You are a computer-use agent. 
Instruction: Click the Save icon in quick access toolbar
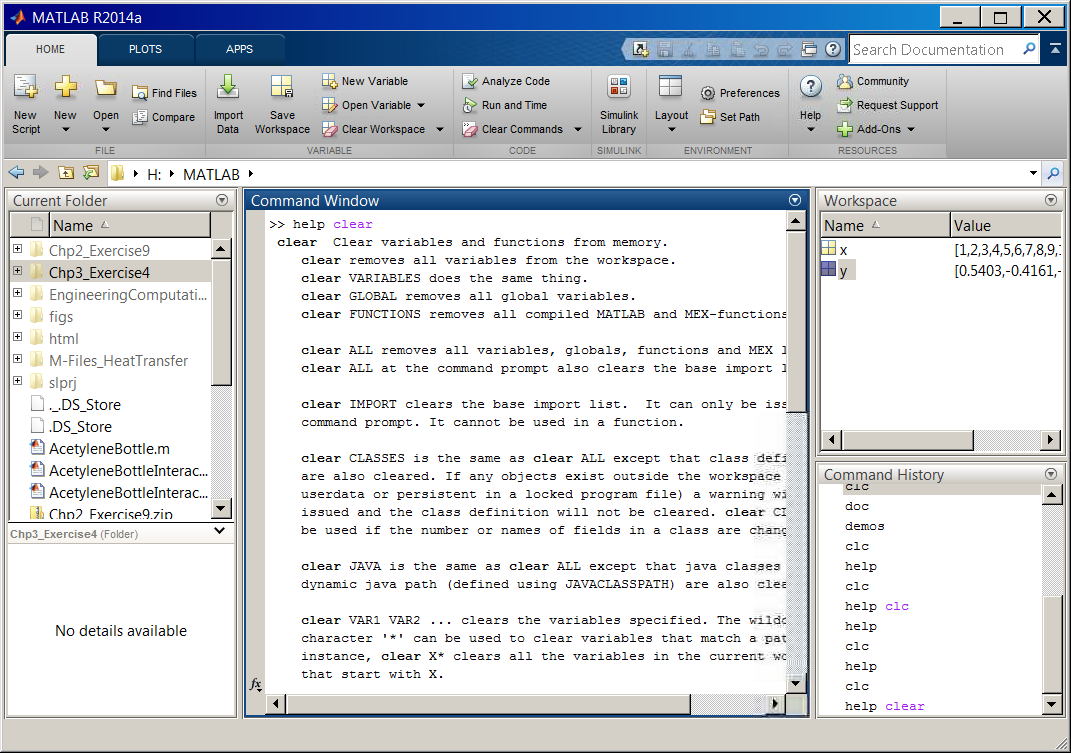coord(665,49)
